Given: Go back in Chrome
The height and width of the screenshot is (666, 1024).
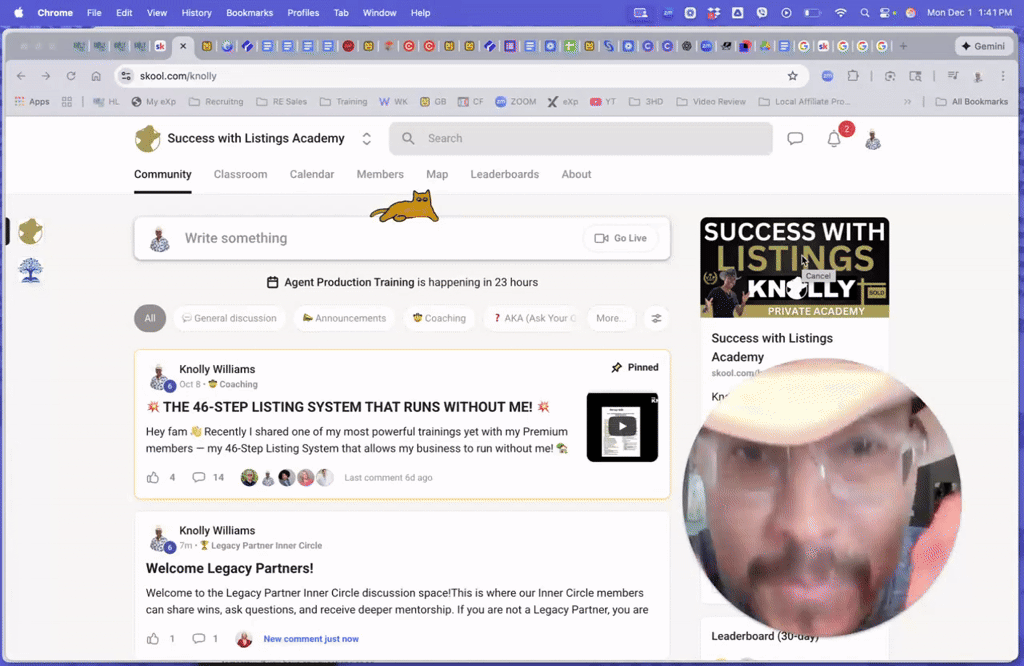Looking at the screenshot, I should [21, 76].
